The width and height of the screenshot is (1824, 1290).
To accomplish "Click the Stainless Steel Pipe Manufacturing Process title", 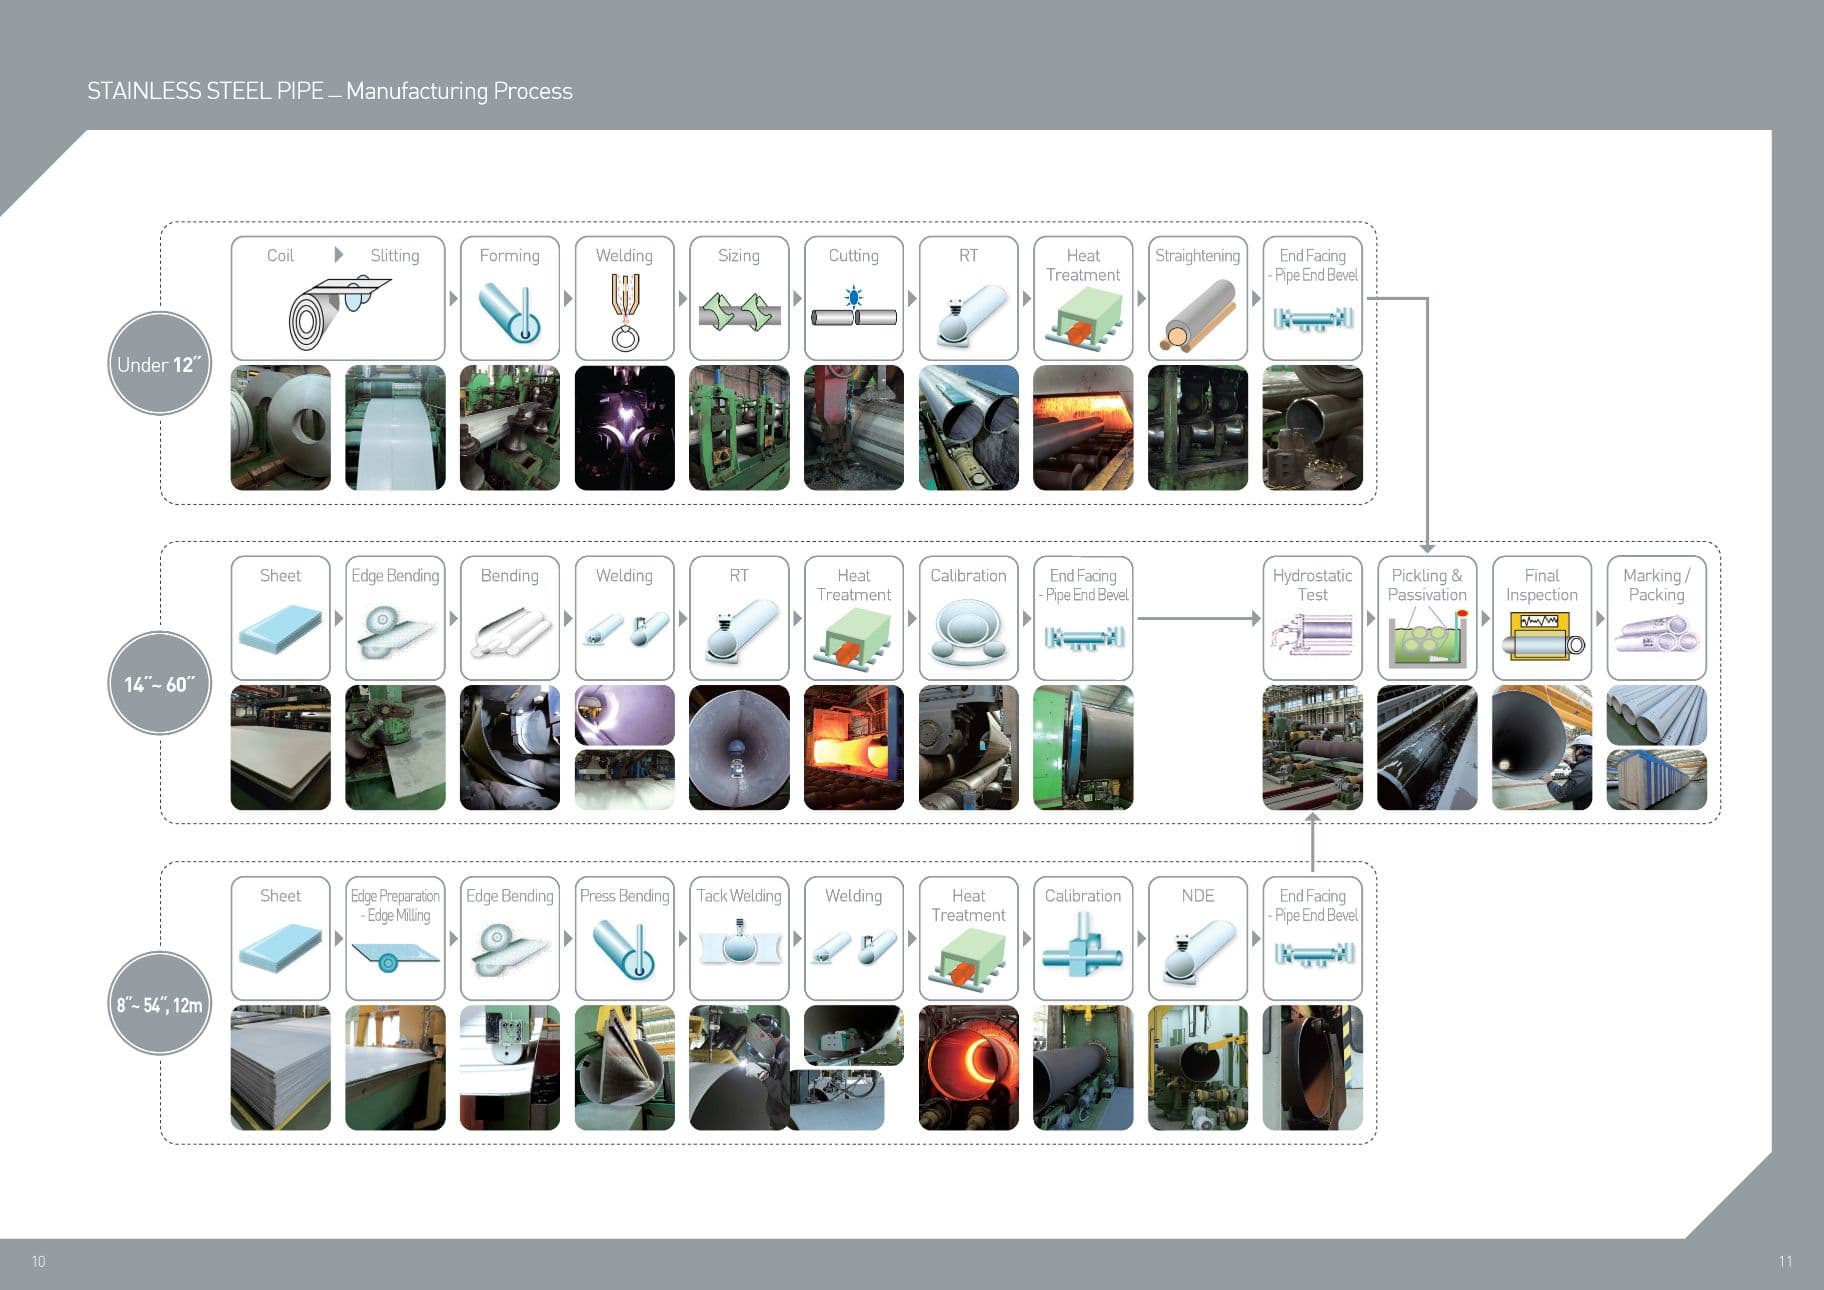I will [x=330, y=91].
